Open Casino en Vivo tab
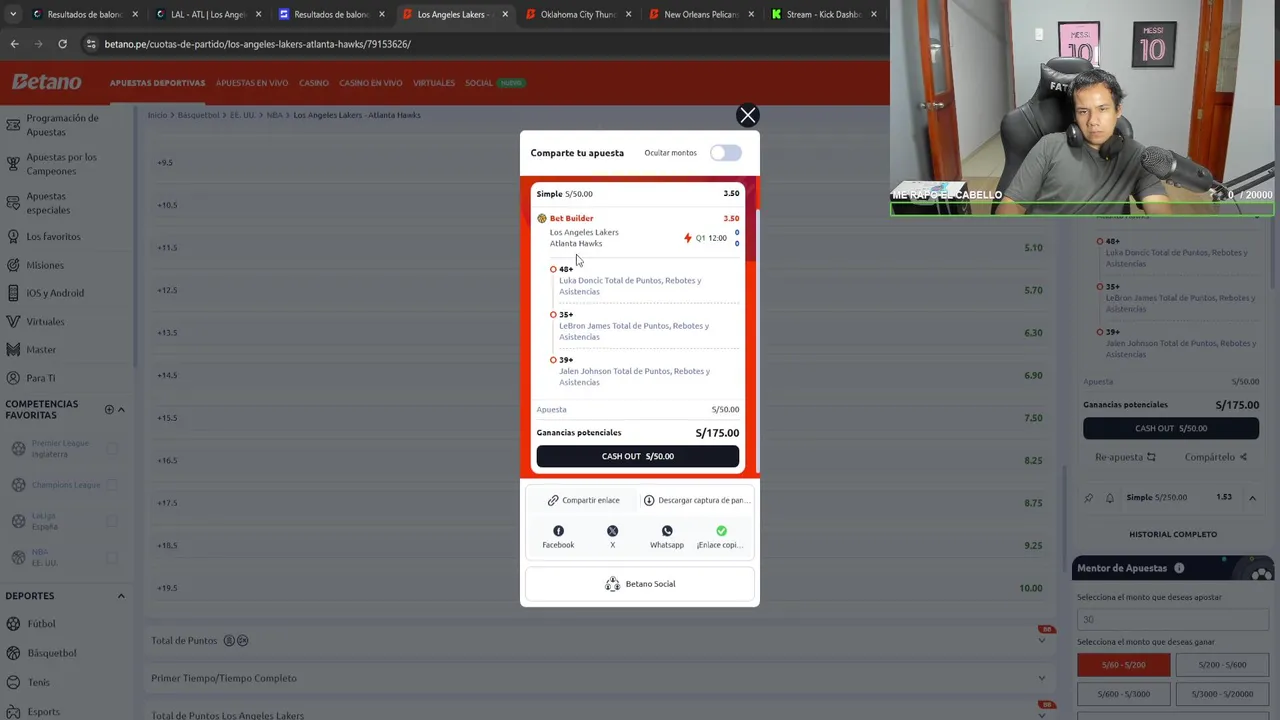The image size is (1280, 720). coord(370,83)
